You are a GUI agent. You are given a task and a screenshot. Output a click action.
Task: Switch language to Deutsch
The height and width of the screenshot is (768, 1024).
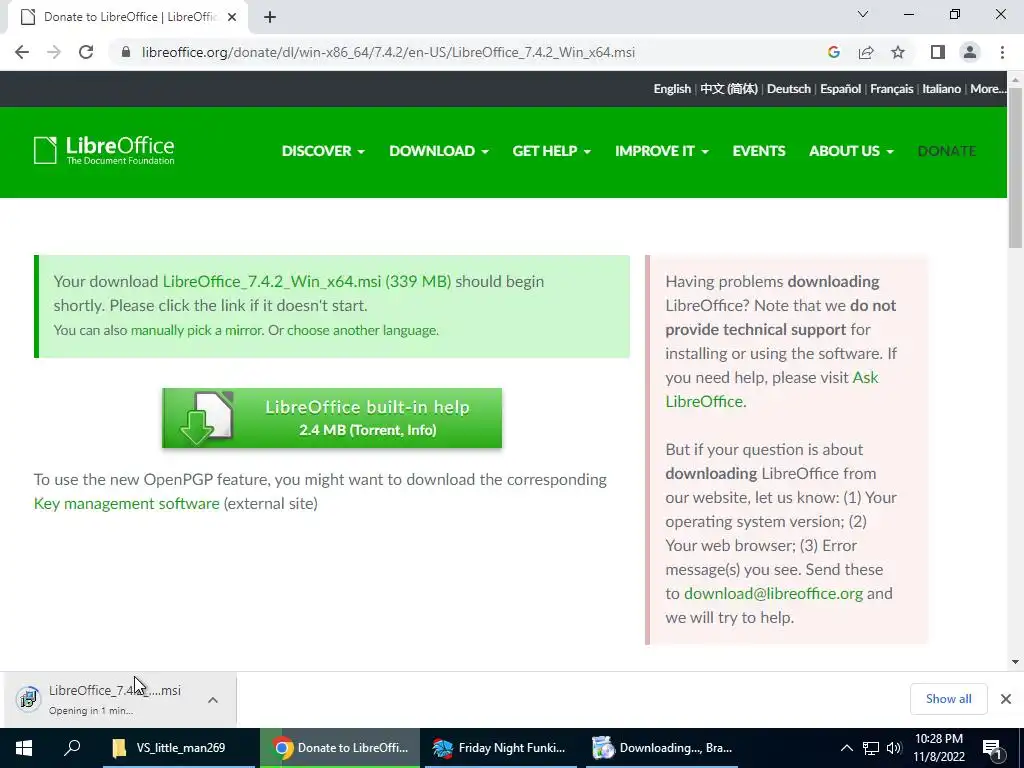[x=788, y=89]
